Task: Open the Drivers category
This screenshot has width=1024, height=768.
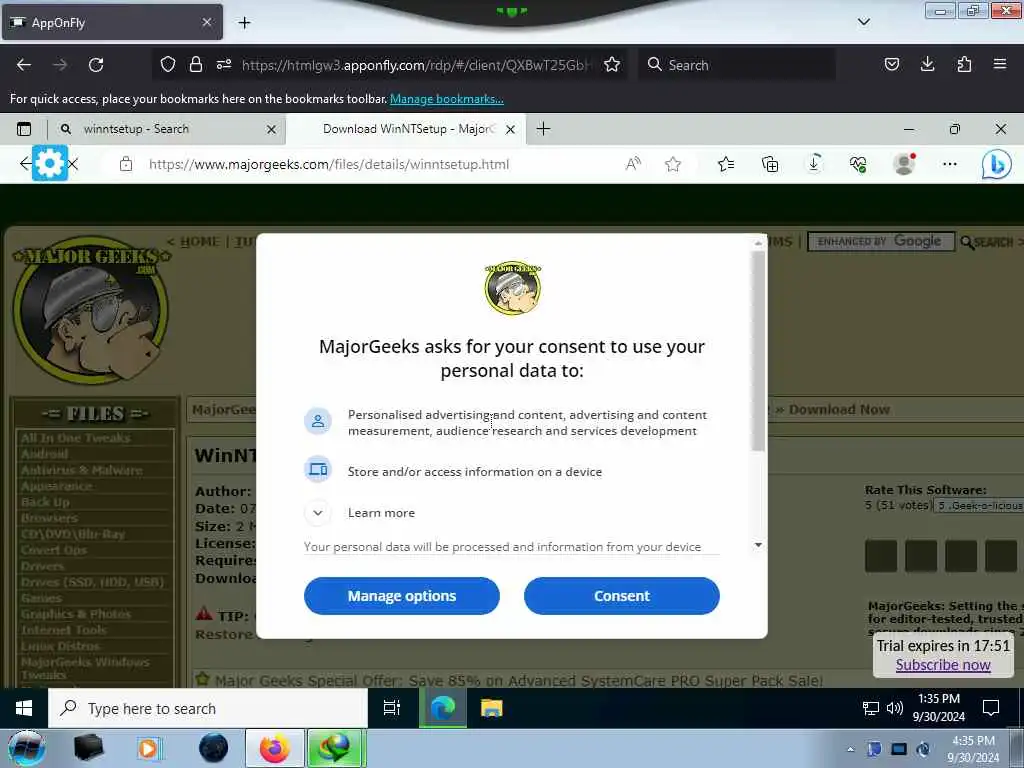Action: pos(42,566)
